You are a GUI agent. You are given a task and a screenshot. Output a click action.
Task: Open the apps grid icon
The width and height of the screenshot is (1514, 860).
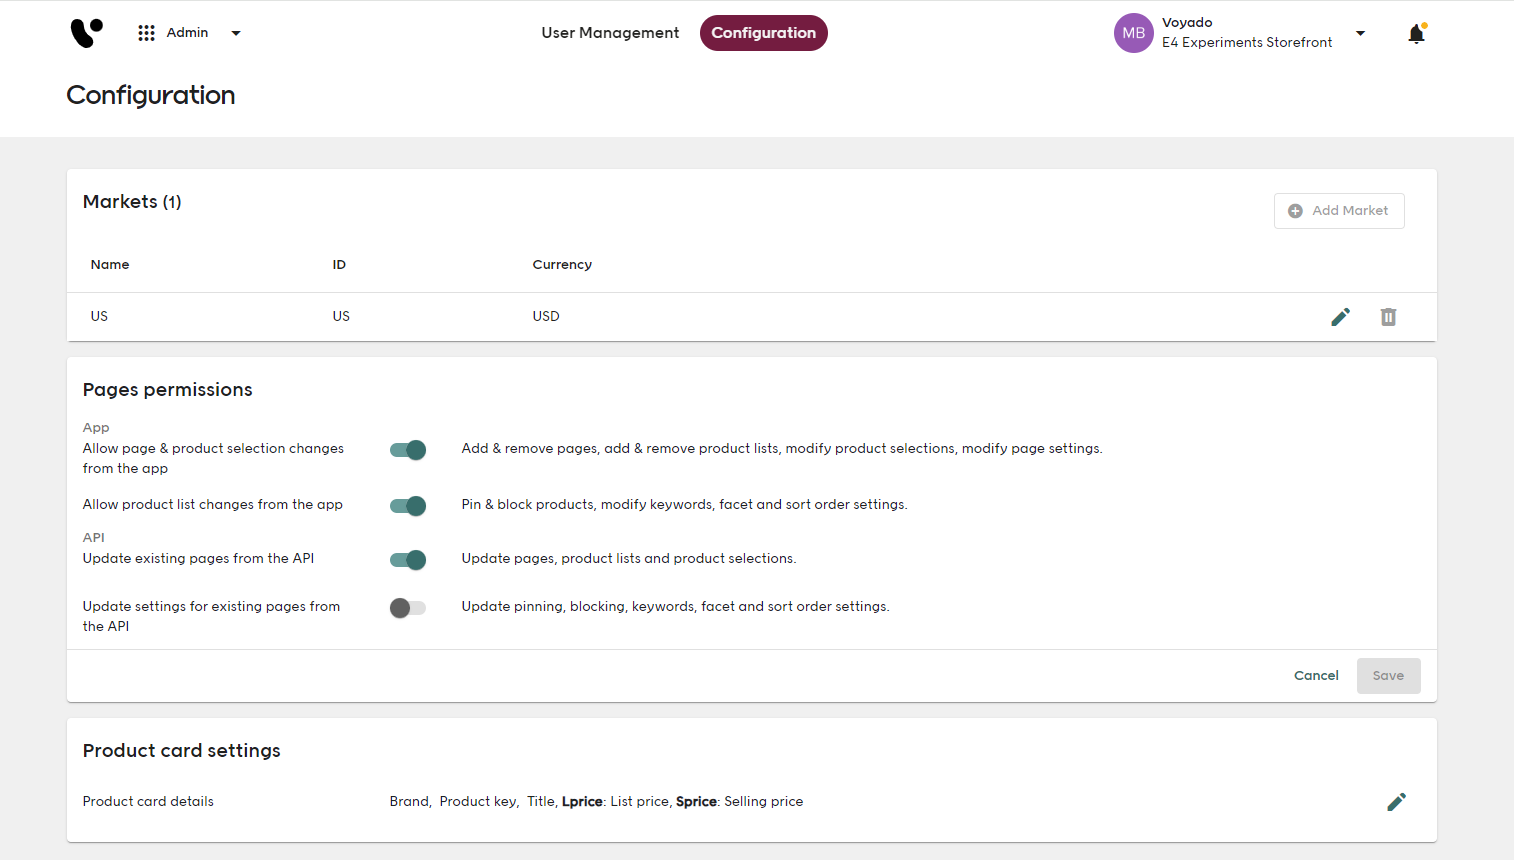pos(147,33)
